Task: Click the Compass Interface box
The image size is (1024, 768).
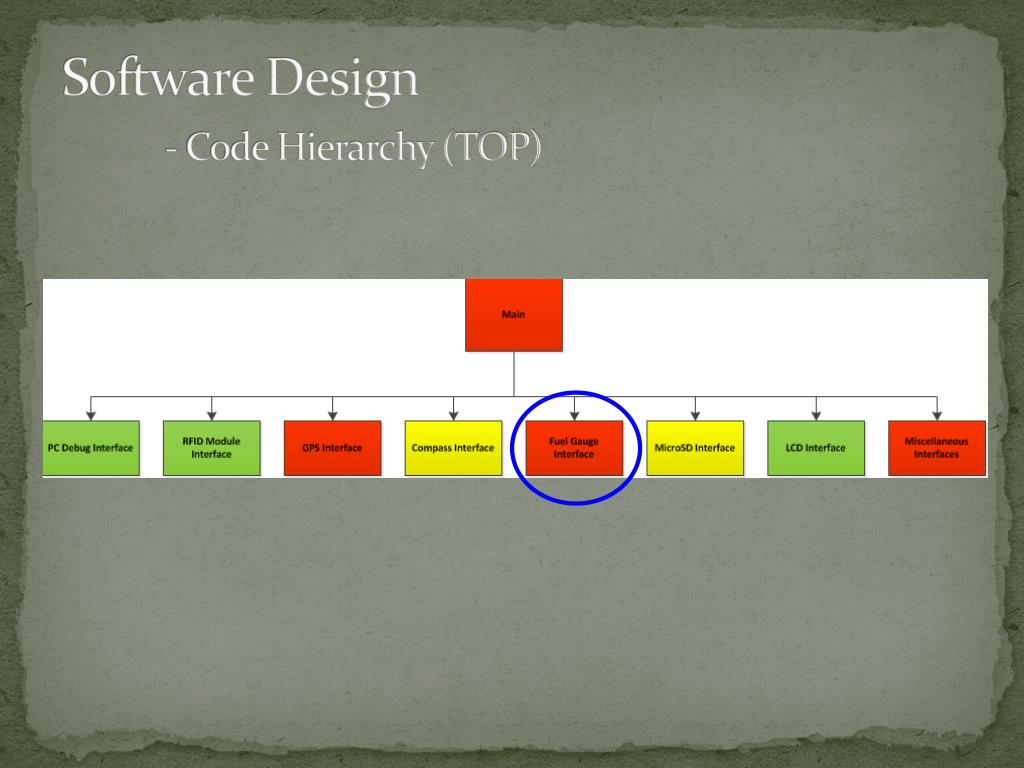Action: tap(453, 448)
